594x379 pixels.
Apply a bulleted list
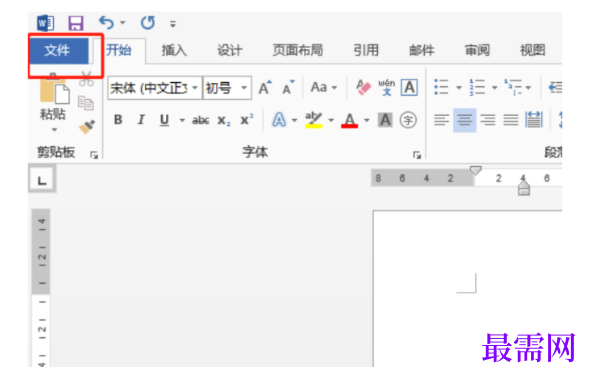[x=441, y=87]
